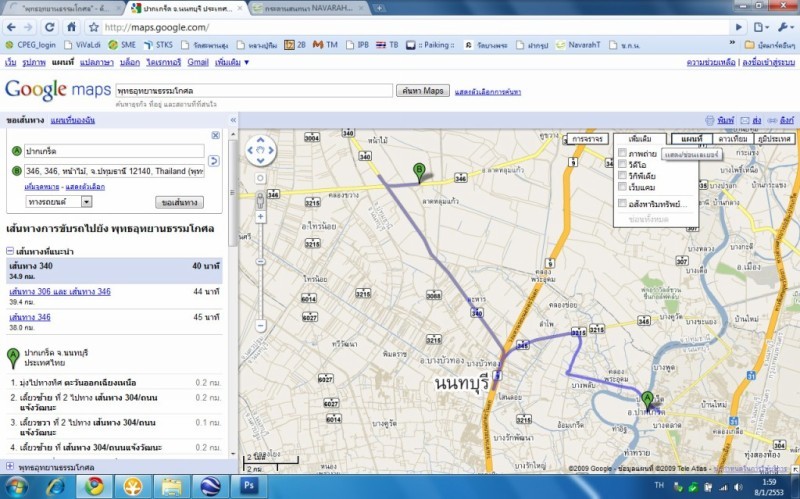Open the แผนที่ของฉัน My Maps link
Image resolution: width=800 pixels, height=499 pixels.
click(72, 120)
